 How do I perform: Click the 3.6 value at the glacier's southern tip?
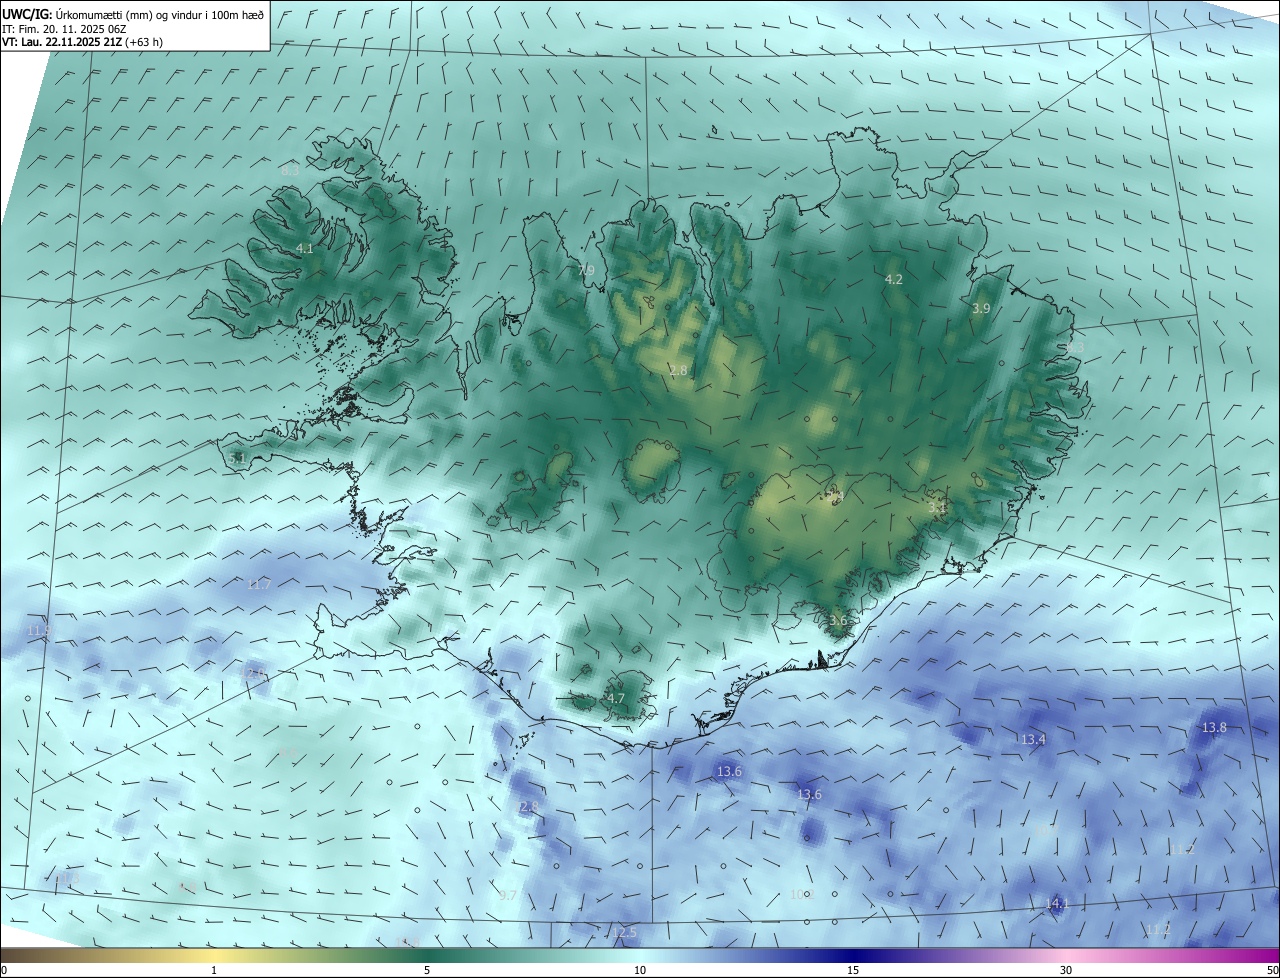838,621
